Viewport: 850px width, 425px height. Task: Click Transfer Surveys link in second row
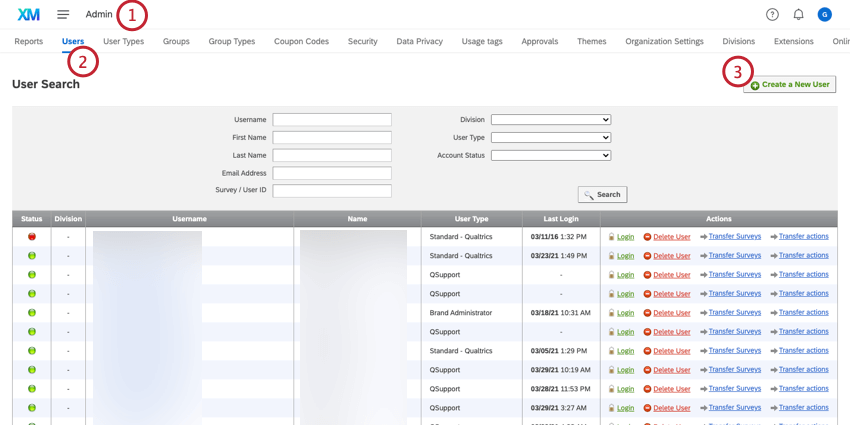pyautogui.click(x=734, y=255)
